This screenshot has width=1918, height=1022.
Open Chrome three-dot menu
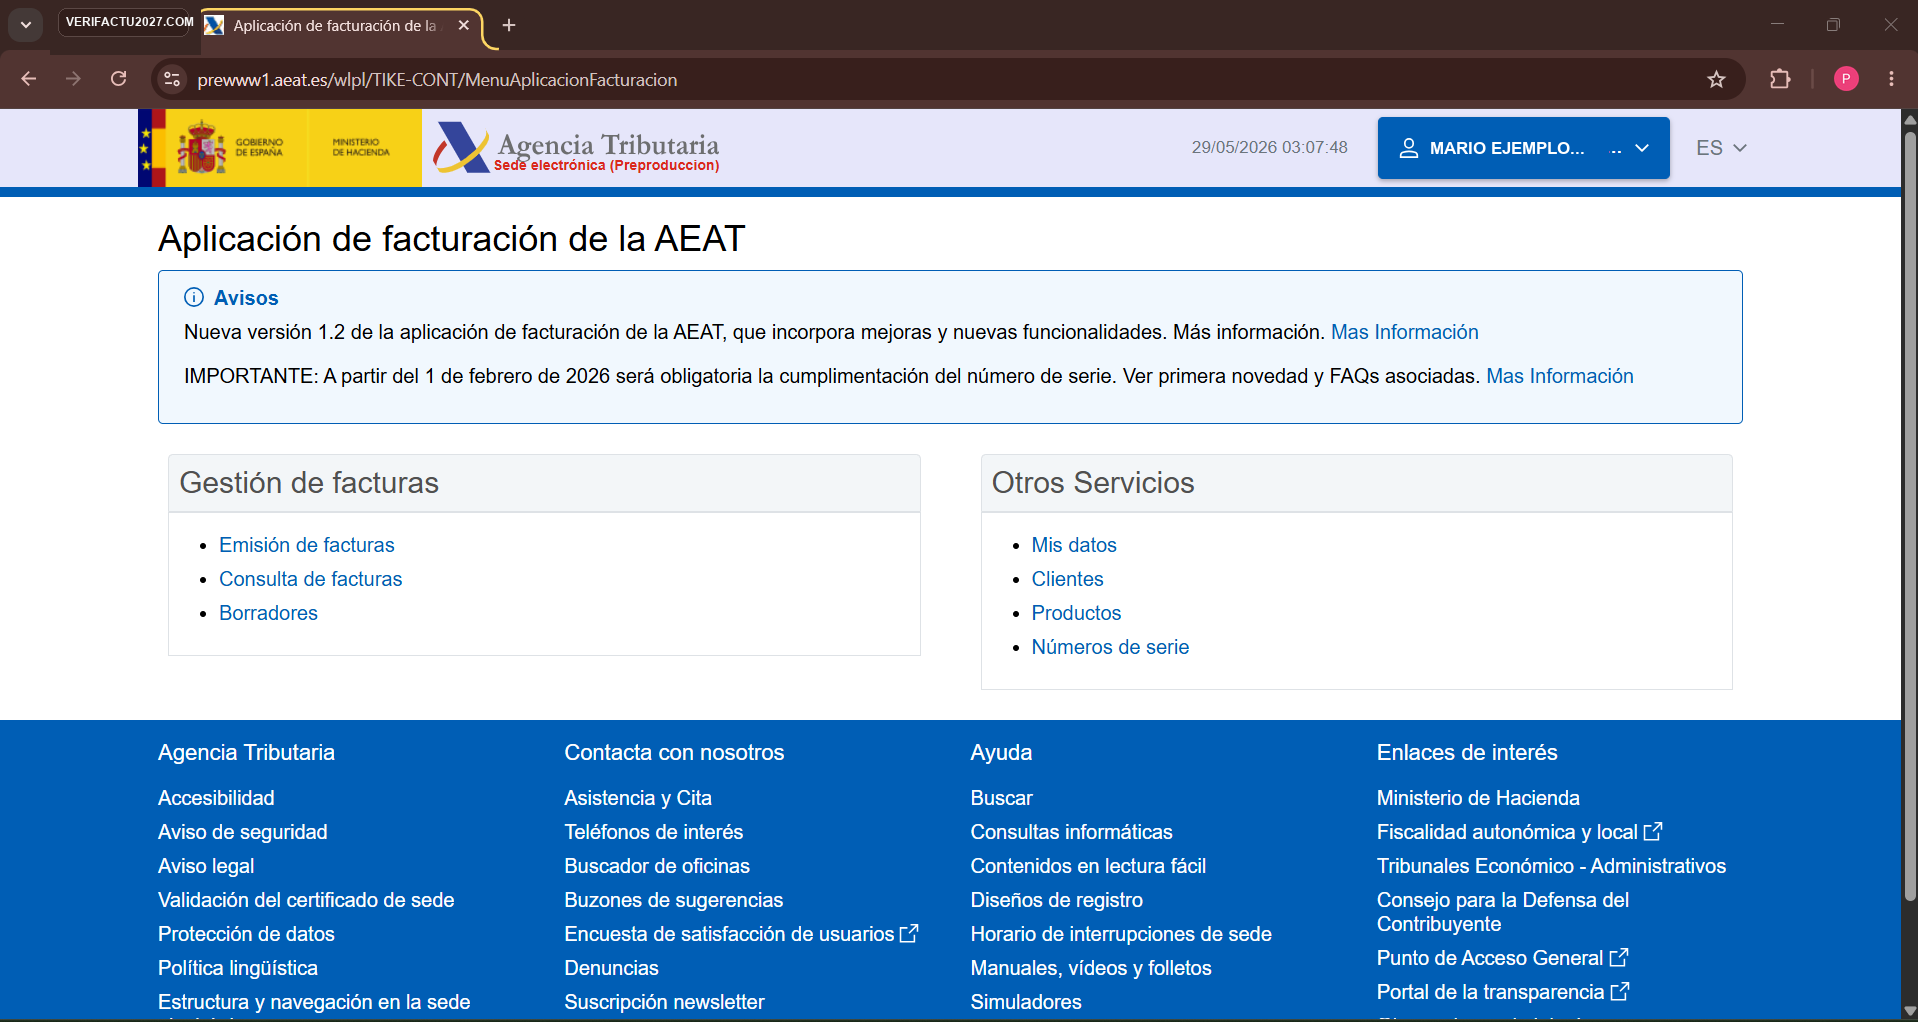click(1891, 79)
